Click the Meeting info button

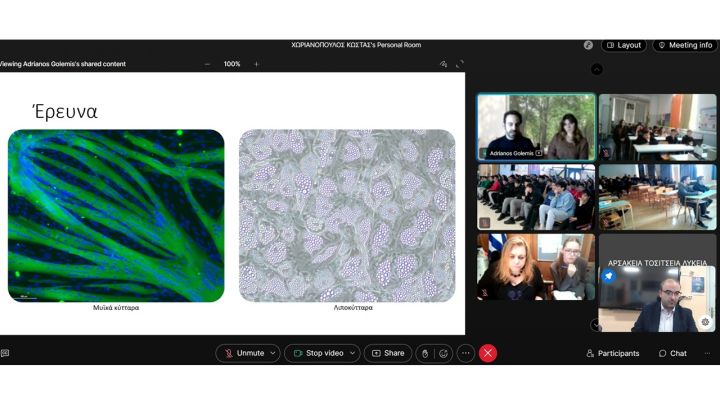pos(685,45)
